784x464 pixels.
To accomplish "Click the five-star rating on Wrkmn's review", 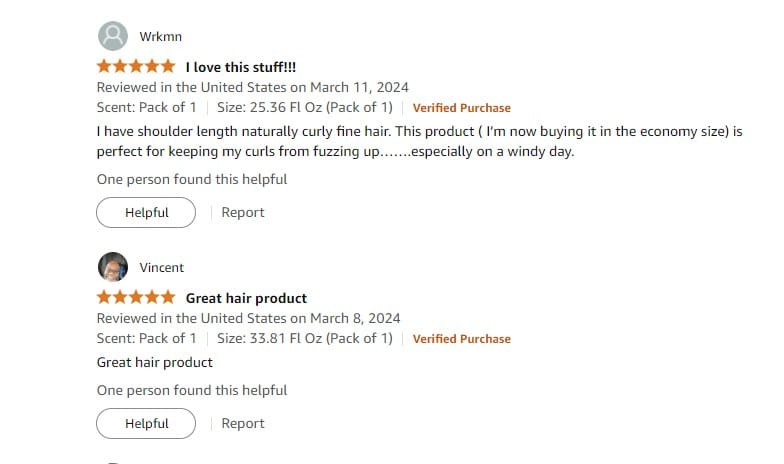I will tap(136, 66).
